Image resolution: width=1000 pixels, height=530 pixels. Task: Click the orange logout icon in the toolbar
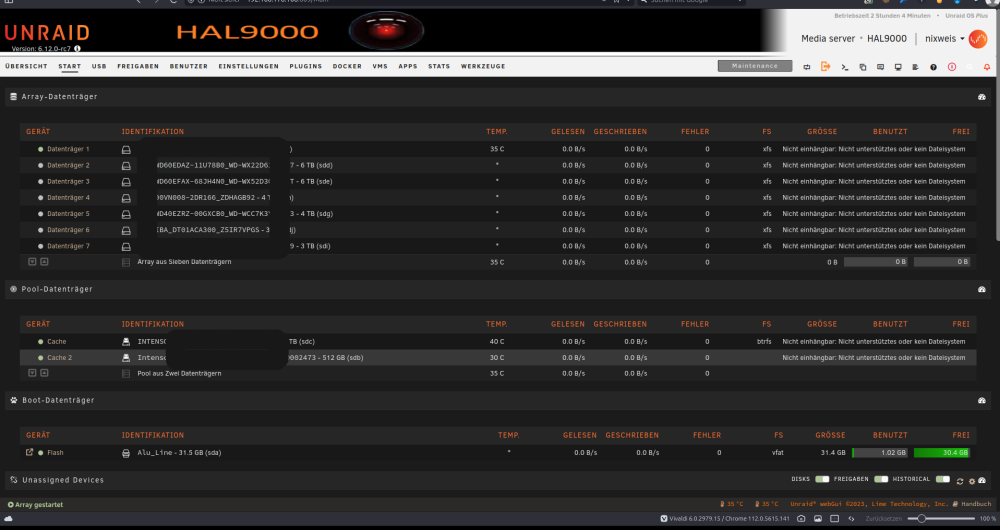click(825, 66)
